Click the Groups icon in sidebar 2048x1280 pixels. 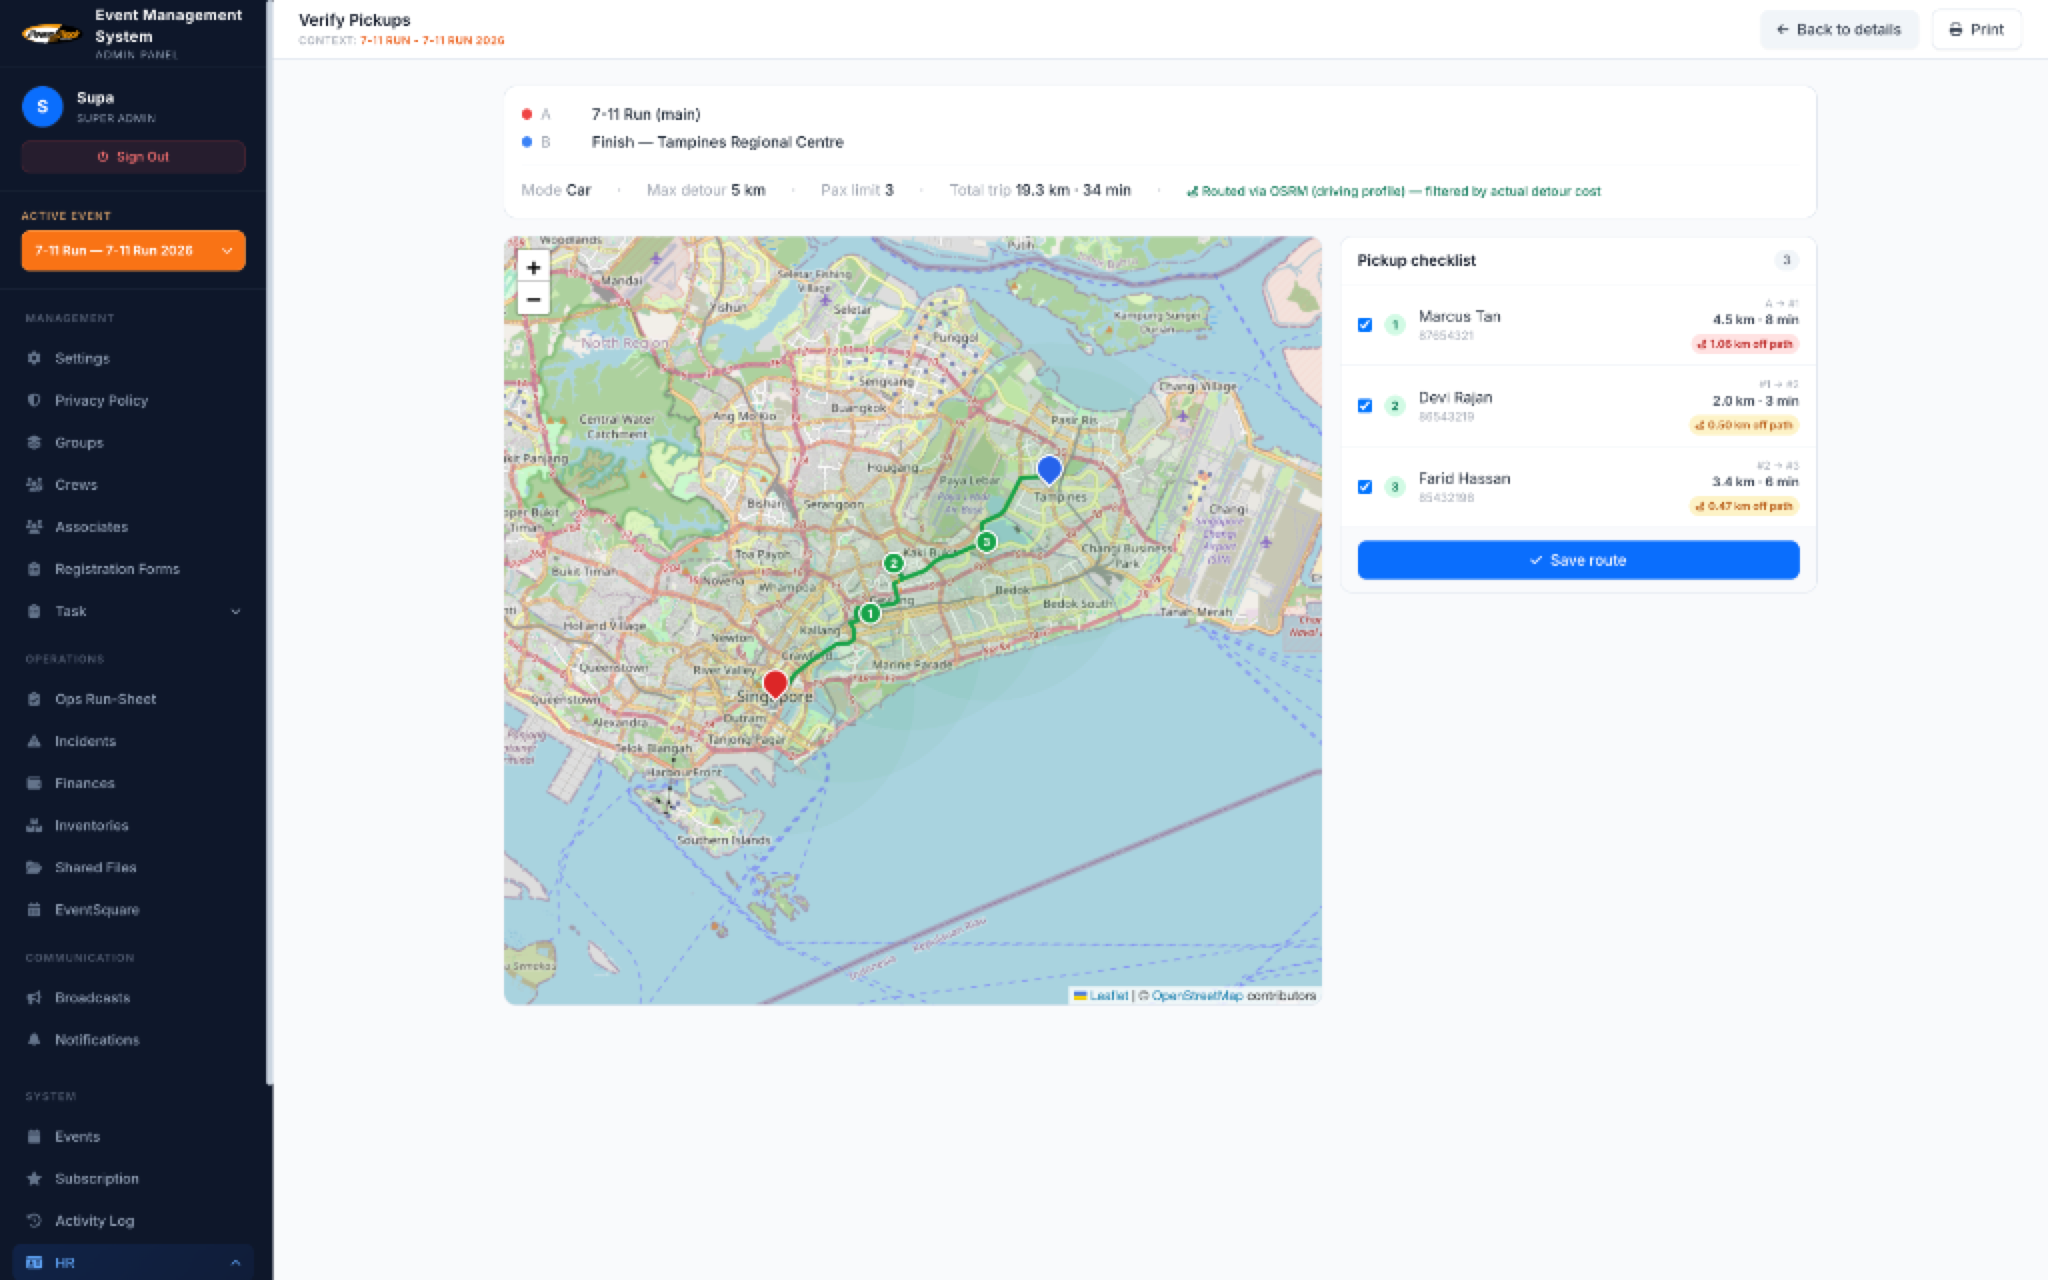pyautogui.click(x=34, y=442)
